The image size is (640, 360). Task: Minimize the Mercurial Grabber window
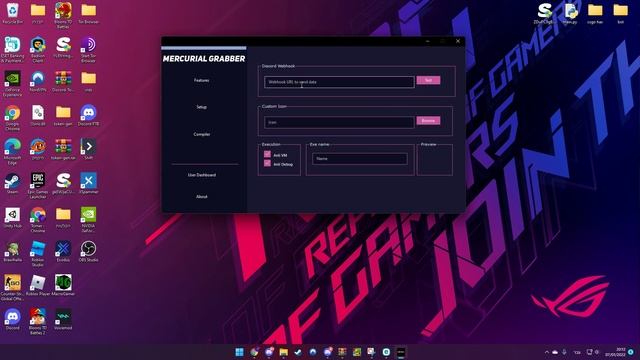[x=428, y=41]
